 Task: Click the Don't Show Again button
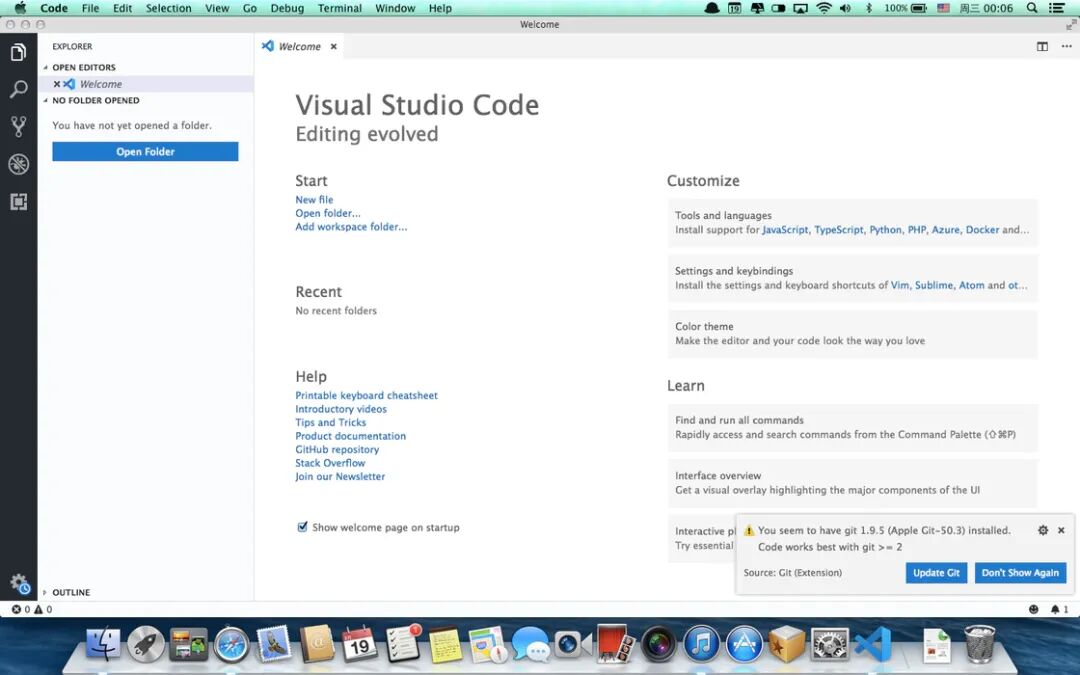pos(1020,573)
